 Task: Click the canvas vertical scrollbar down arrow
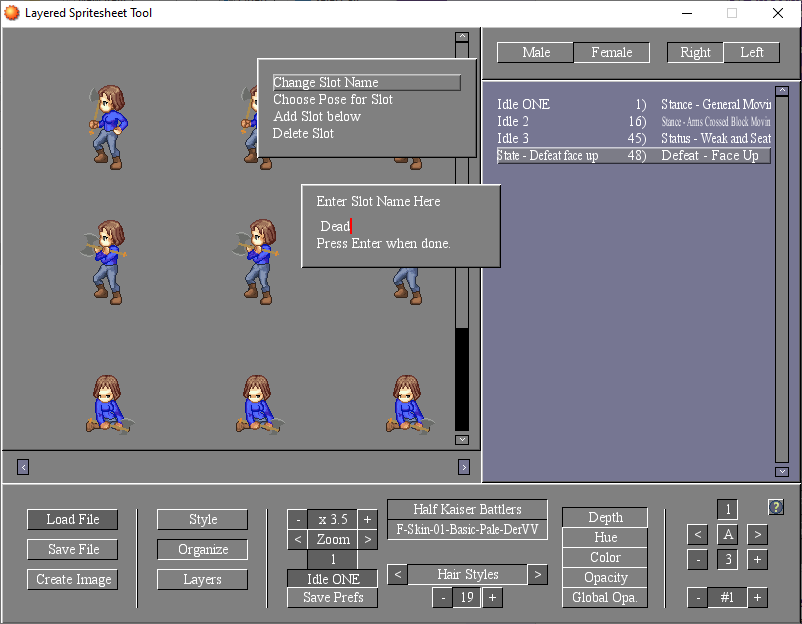tap(461, 439)
